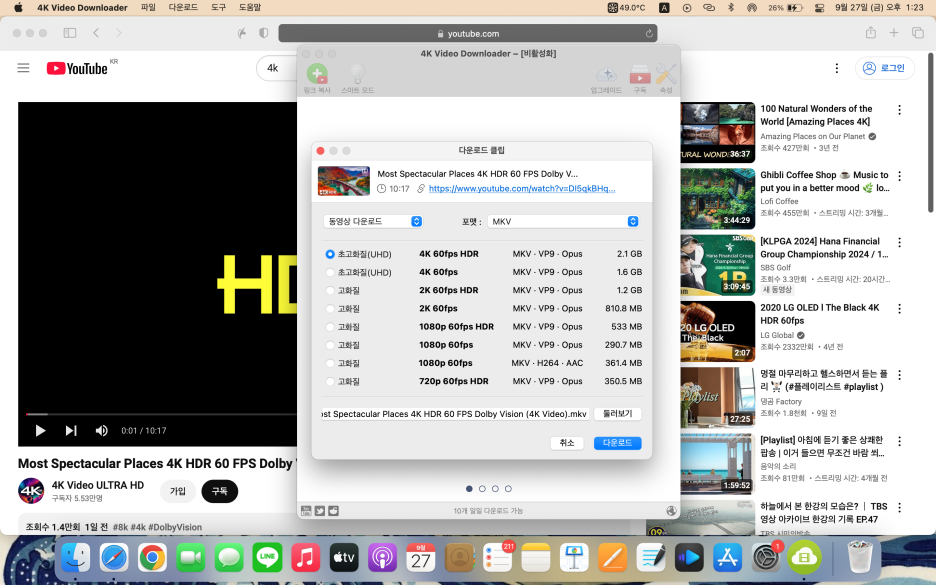Click the Upgrade (업그레이드) cloud icon
The width and height of the screenshot is (936, 585).
606,75
